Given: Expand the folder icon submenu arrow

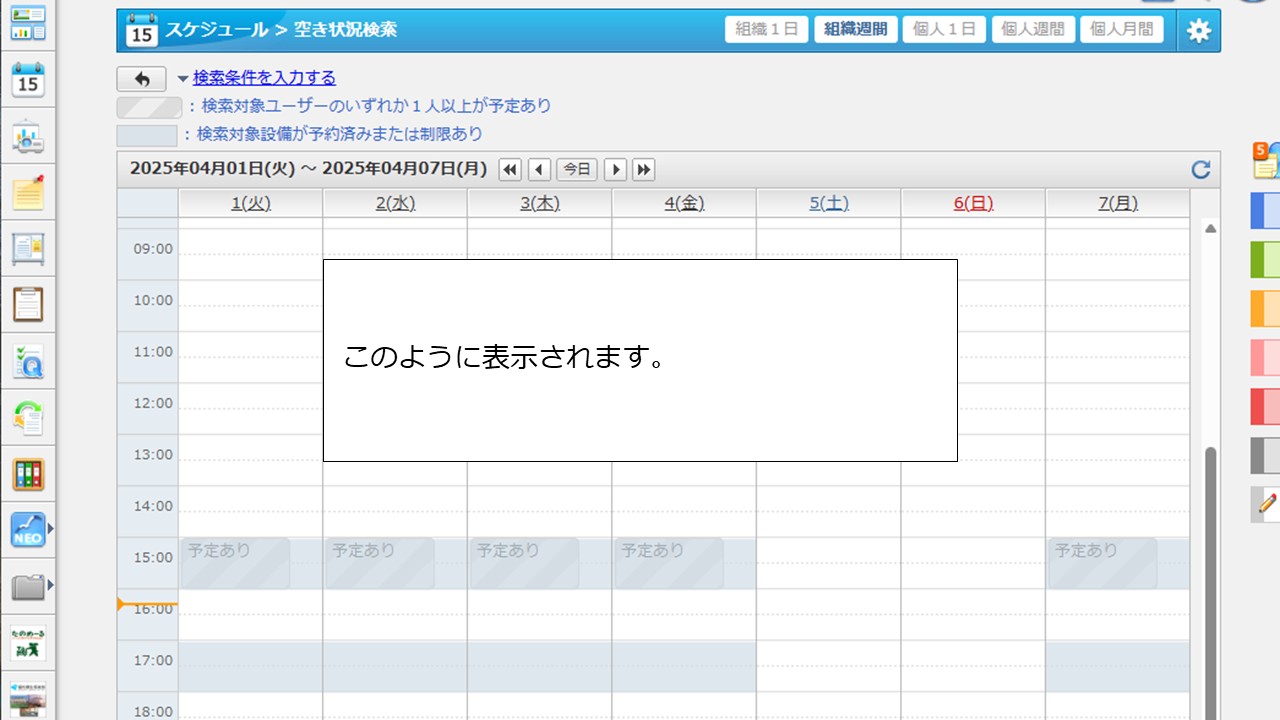Looking at the screenshot, I should 50,585.
